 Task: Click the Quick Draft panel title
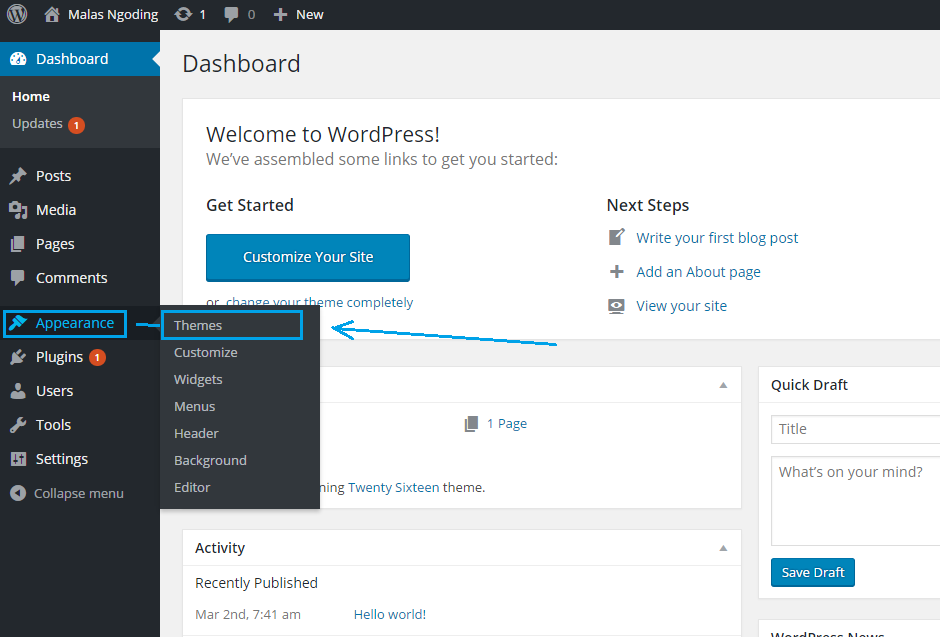pos(809,385)
